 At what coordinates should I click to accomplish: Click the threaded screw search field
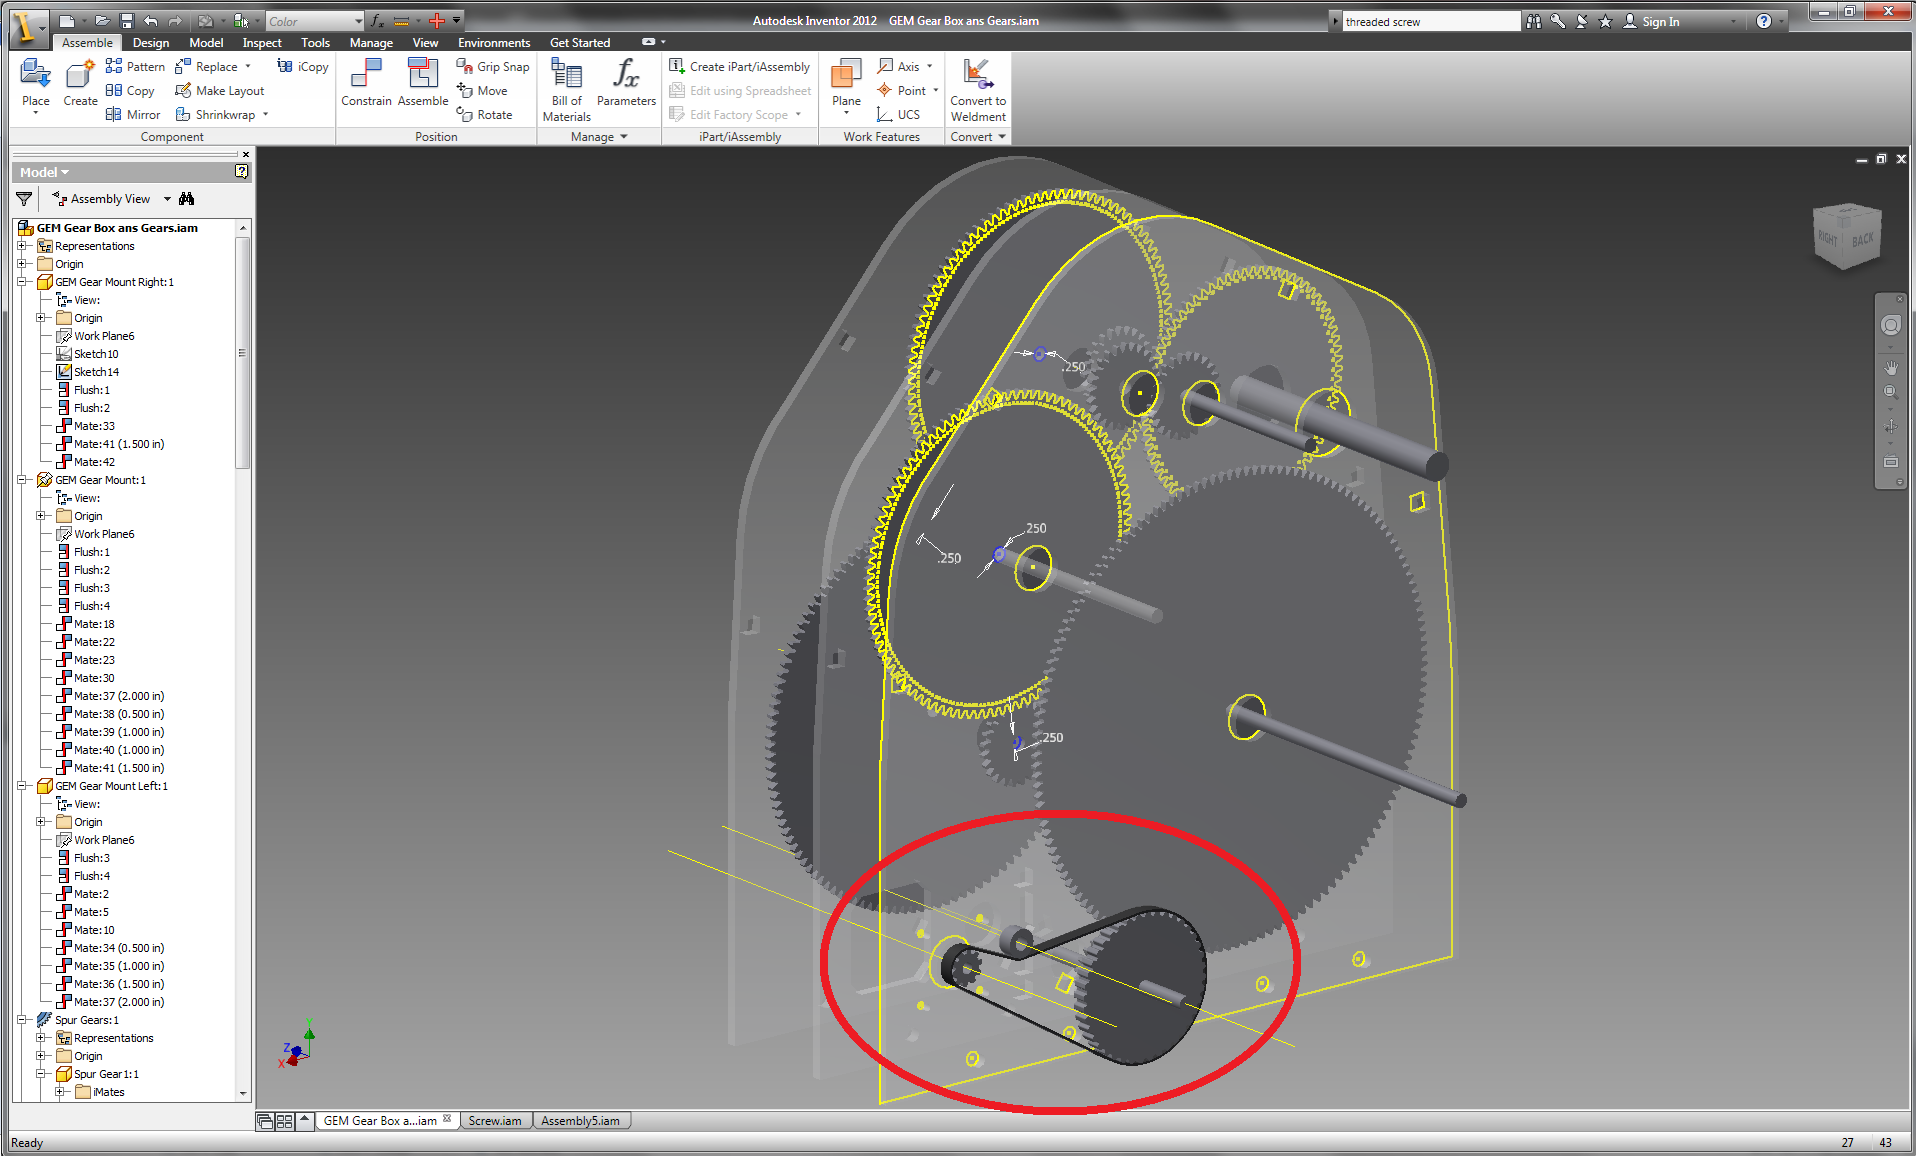(1430, 20)
